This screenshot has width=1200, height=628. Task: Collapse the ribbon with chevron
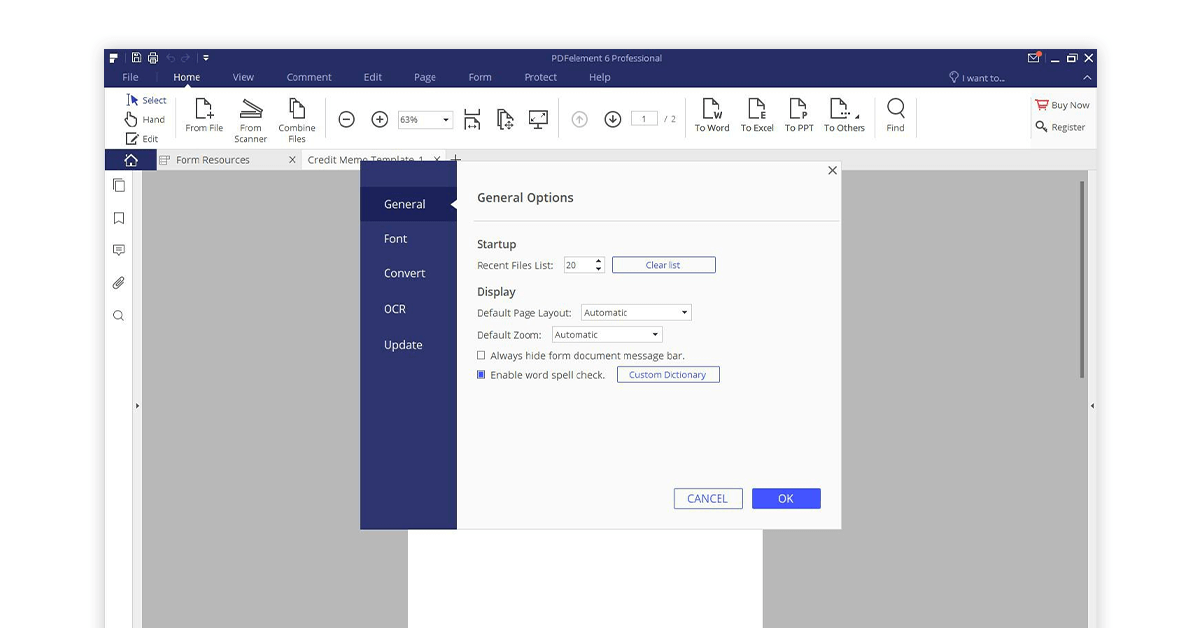click(x=1088, y=78)
